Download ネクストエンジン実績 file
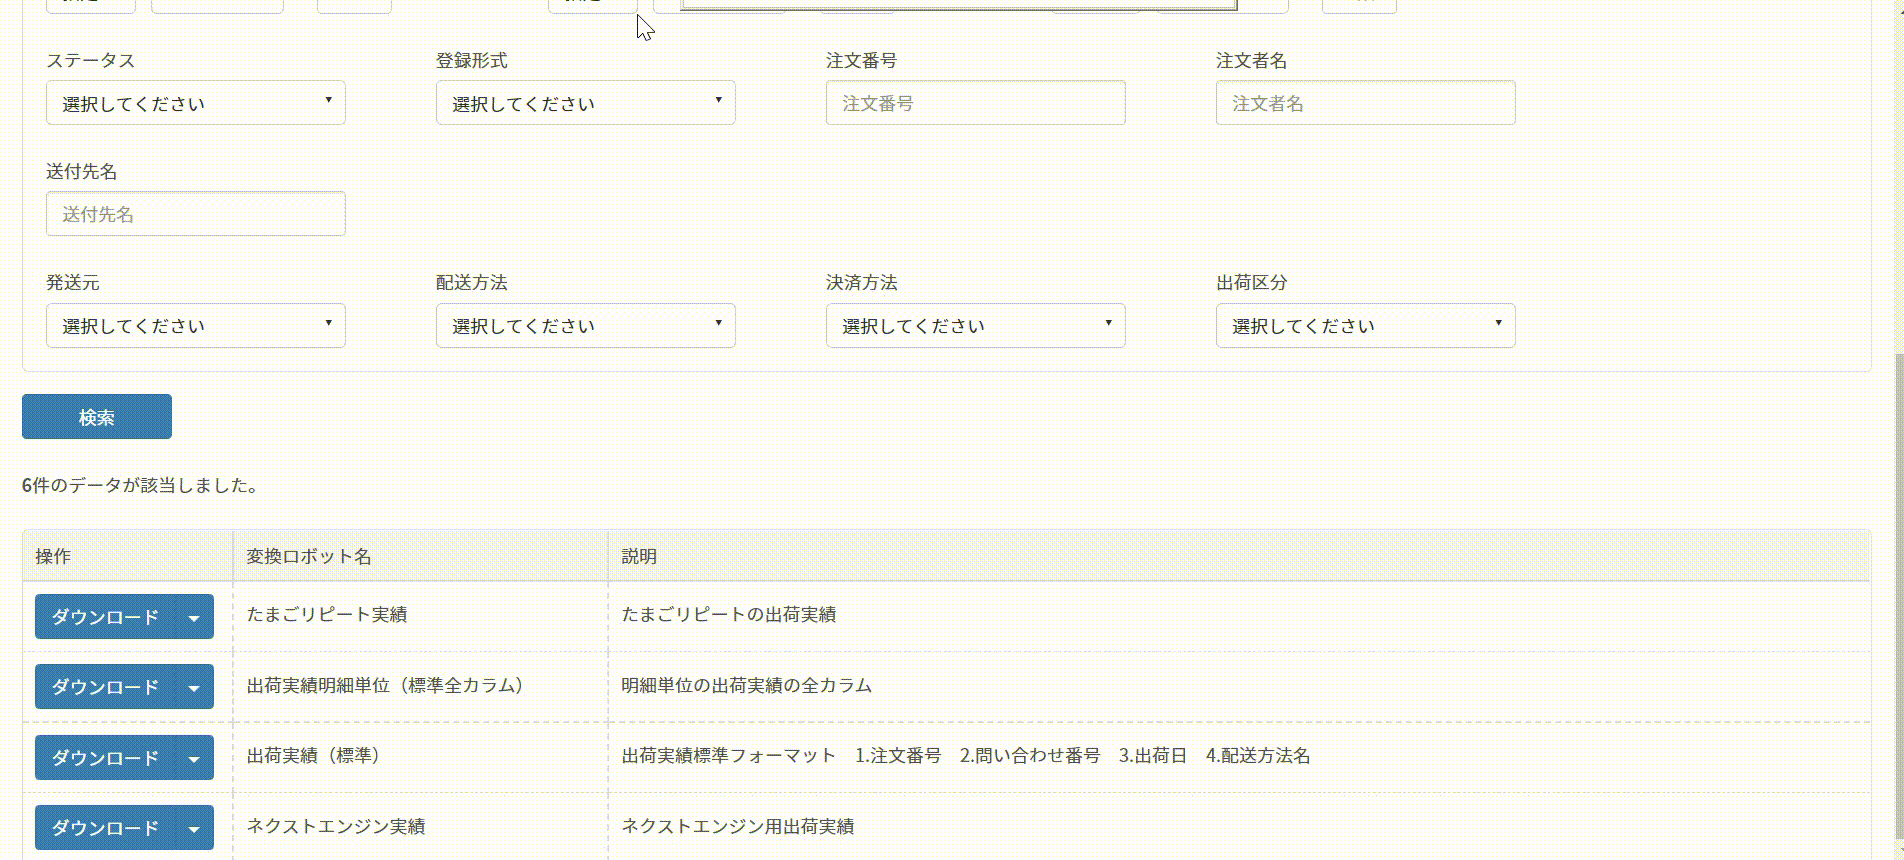Image resolution: width=1904 pixels, height=860 pixels. coord(105,828)
